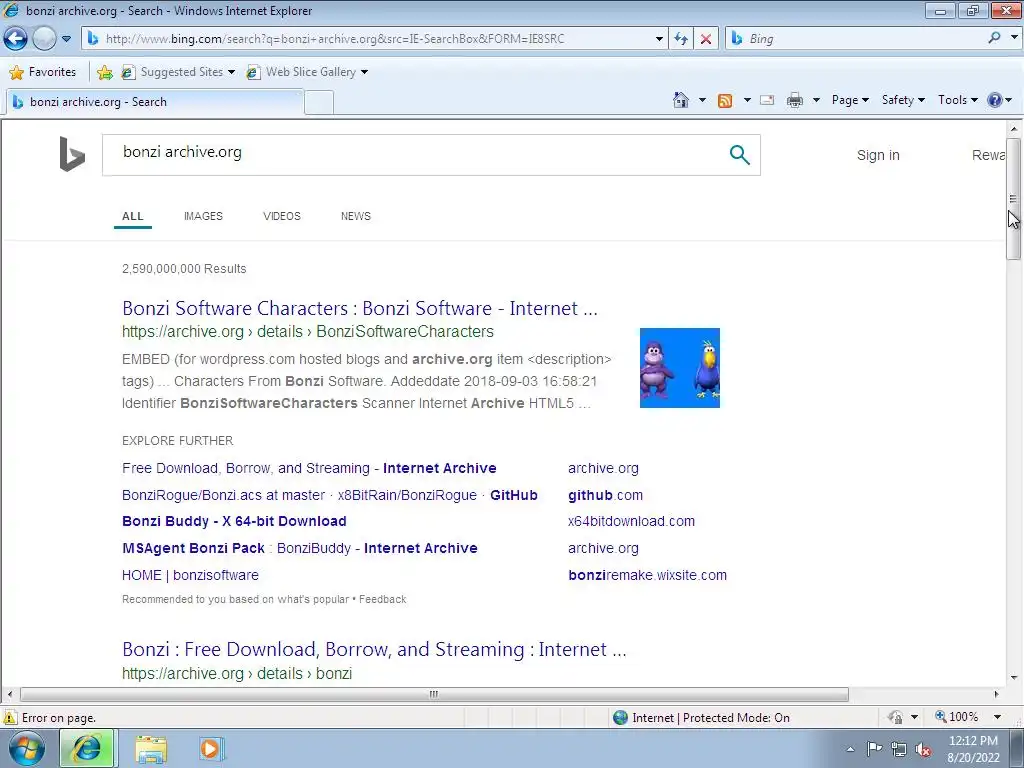Open Bonzi Buddy - X 64-bit Download link
Viewport: 1024px width, 768px height.
(234, 521)
